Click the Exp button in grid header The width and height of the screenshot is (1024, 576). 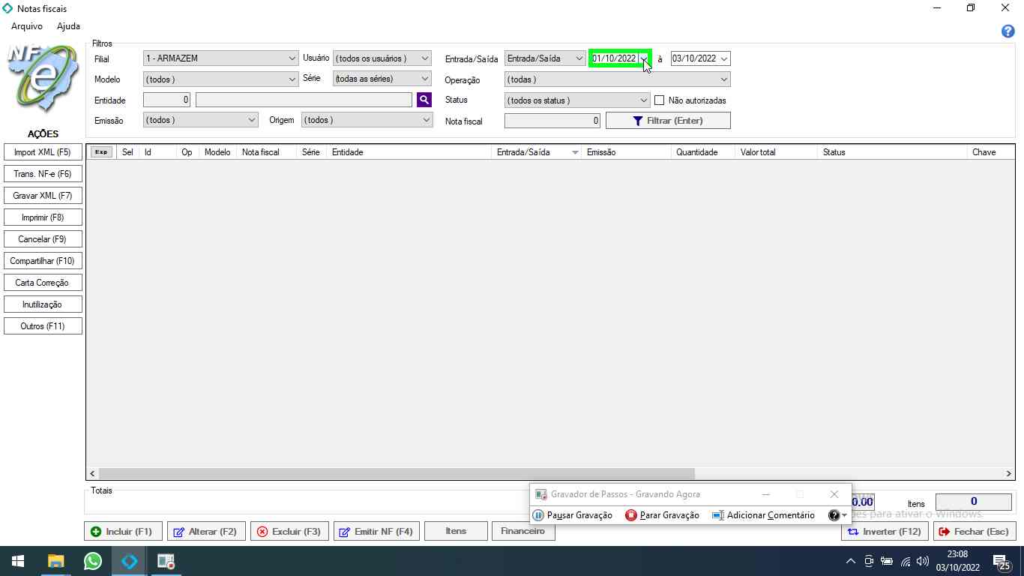[x=101, y=152]
